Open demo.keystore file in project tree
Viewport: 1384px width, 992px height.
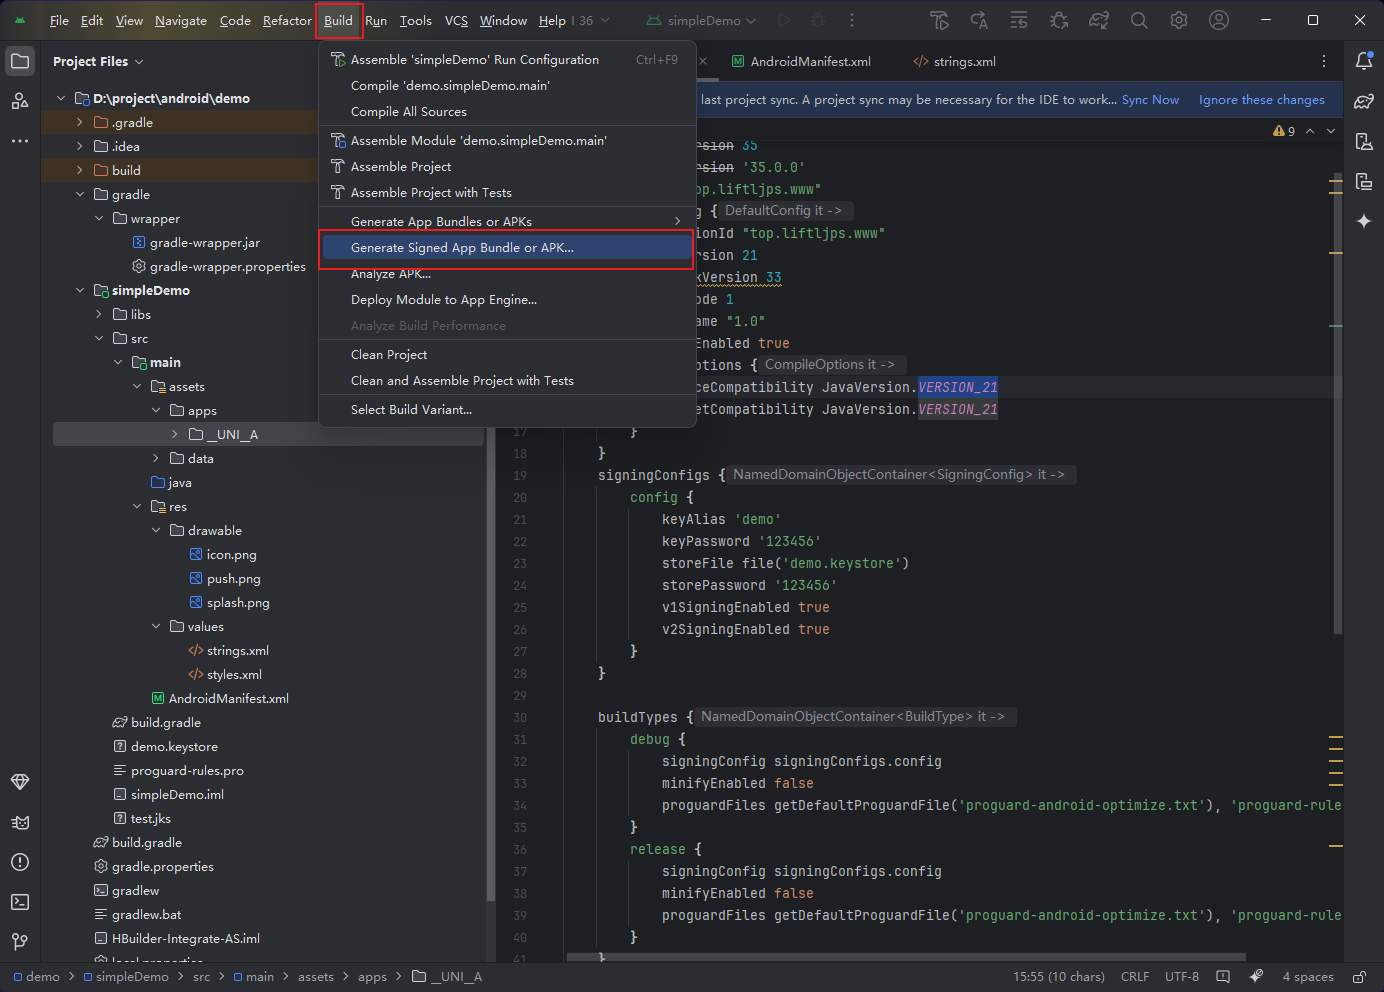[x=174, y=747]
